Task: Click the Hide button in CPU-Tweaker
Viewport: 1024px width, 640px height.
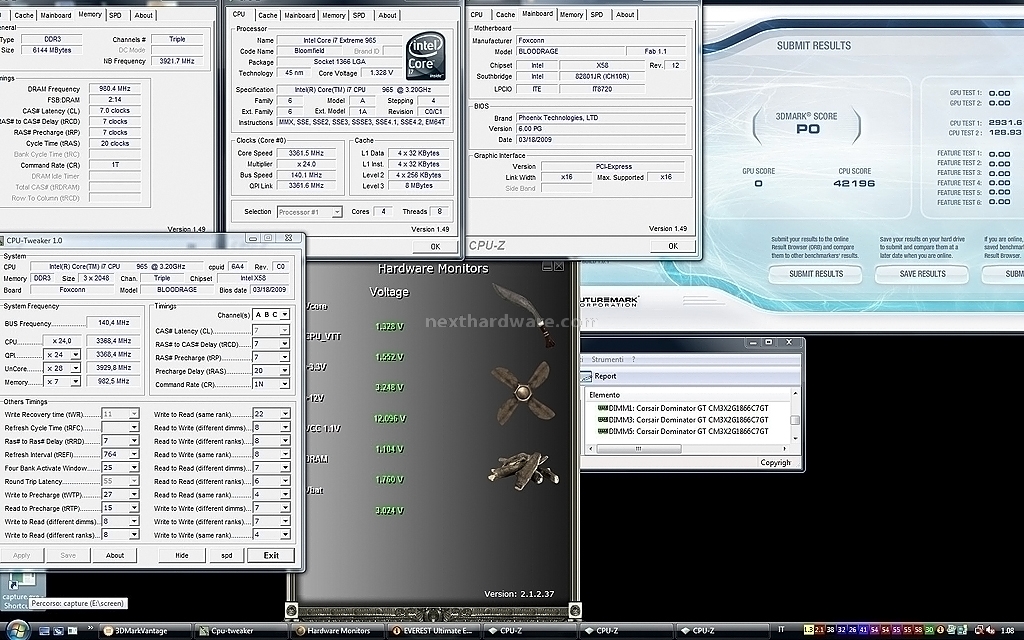Action: [182, 555]
